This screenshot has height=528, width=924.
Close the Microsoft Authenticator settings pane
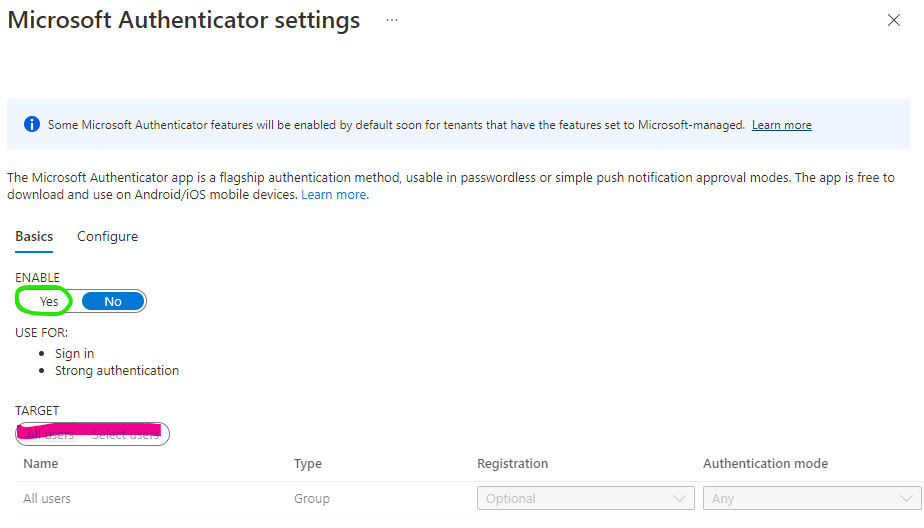tap(894, 21)
